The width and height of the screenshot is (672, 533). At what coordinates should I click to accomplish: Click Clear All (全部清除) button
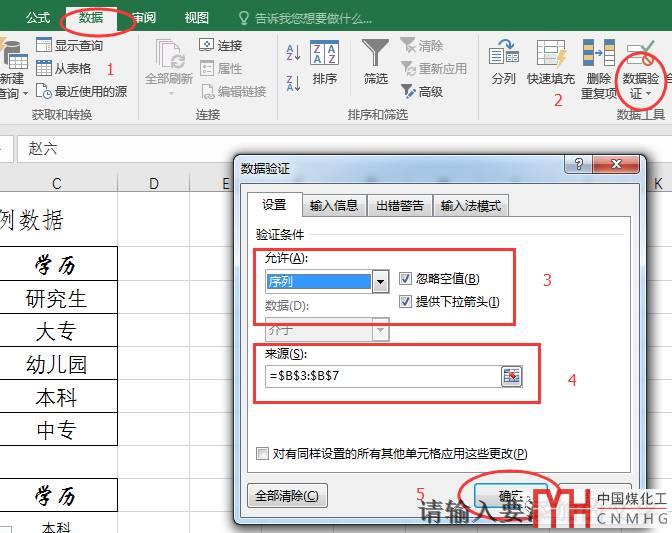click(287, 496)
